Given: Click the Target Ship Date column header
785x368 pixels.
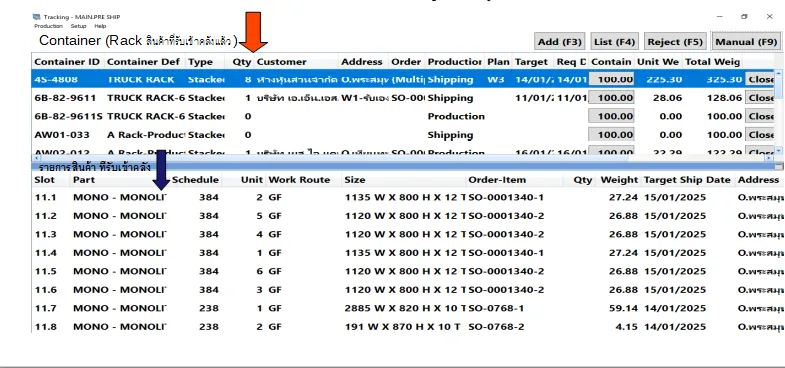Looking at the screenshot, I should click(x=687, y=180).
